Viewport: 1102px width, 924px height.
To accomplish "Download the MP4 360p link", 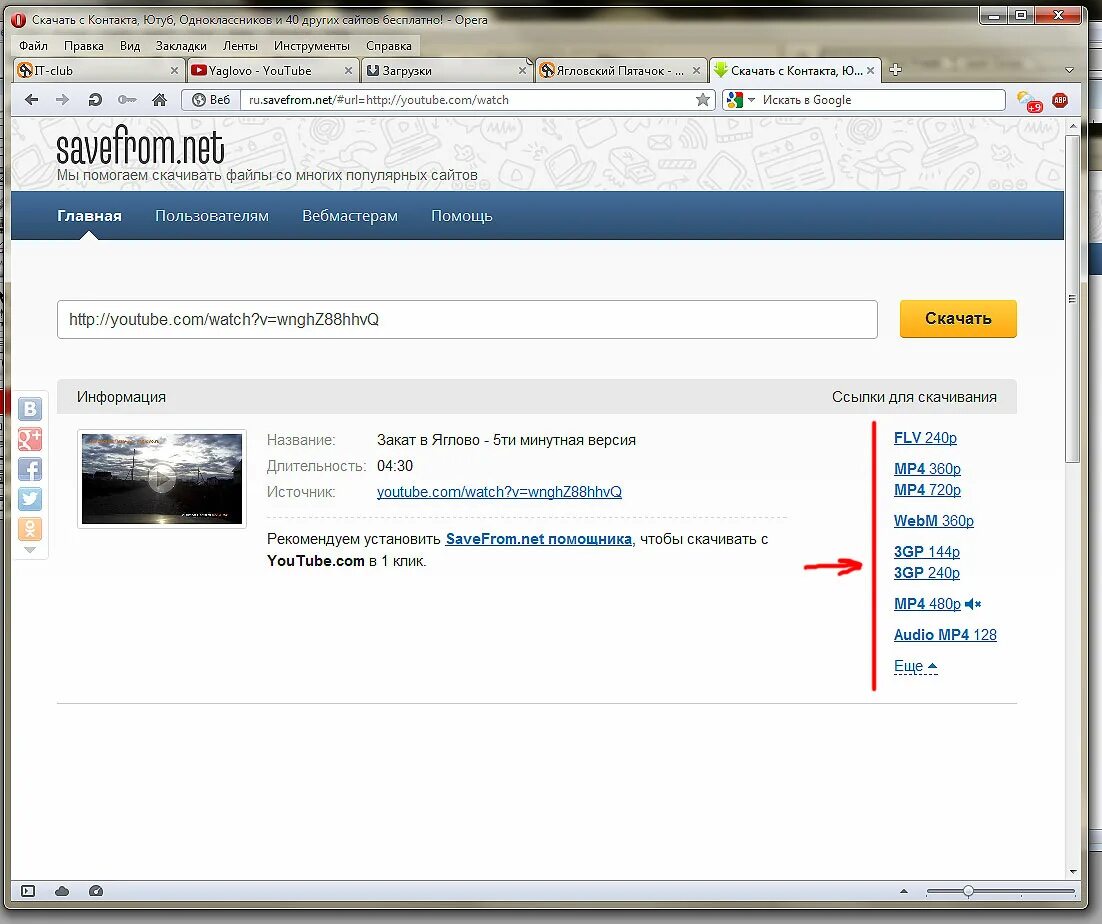I will [927, 469].
